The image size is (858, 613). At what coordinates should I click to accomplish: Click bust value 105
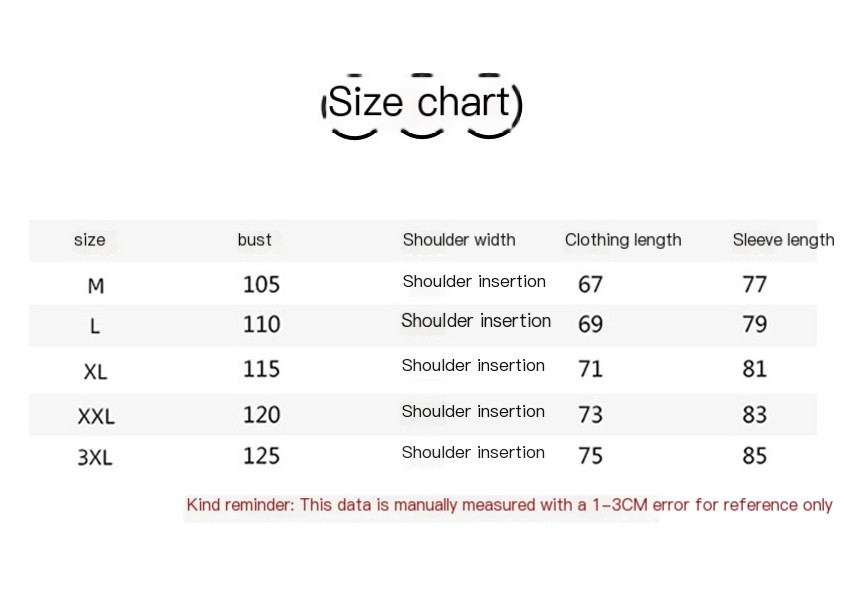pyautogui.click(x=261, y=285)
